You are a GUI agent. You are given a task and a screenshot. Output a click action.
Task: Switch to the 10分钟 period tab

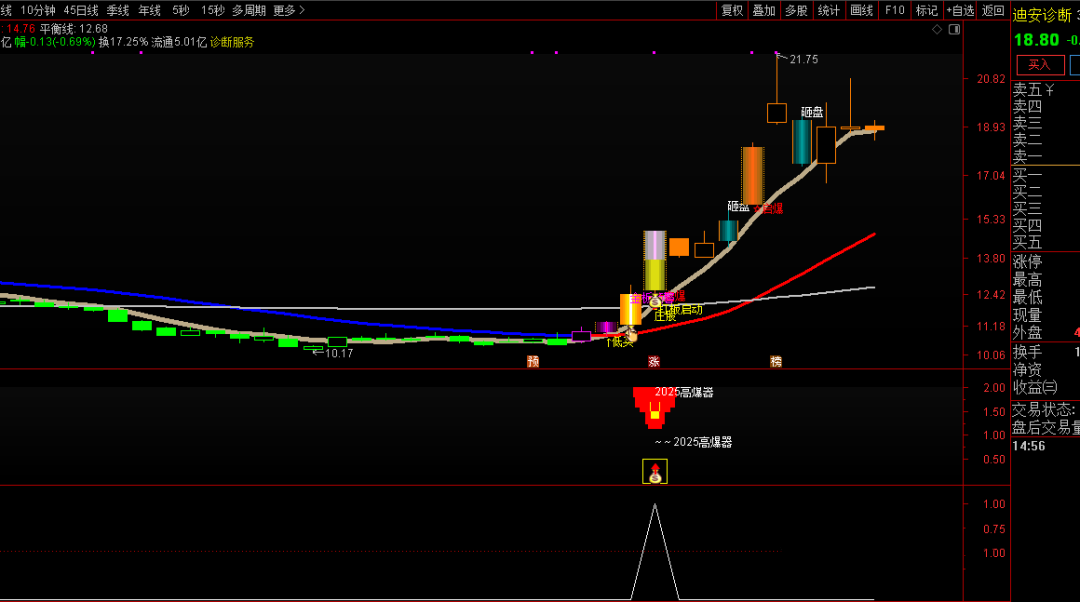[x=38, y=10]
